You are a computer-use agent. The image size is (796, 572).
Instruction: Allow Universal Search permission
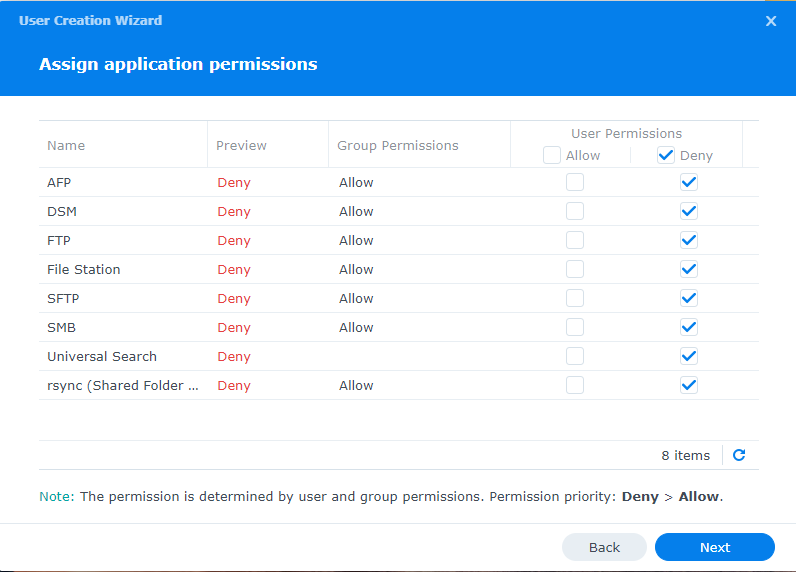click(575, 356)
